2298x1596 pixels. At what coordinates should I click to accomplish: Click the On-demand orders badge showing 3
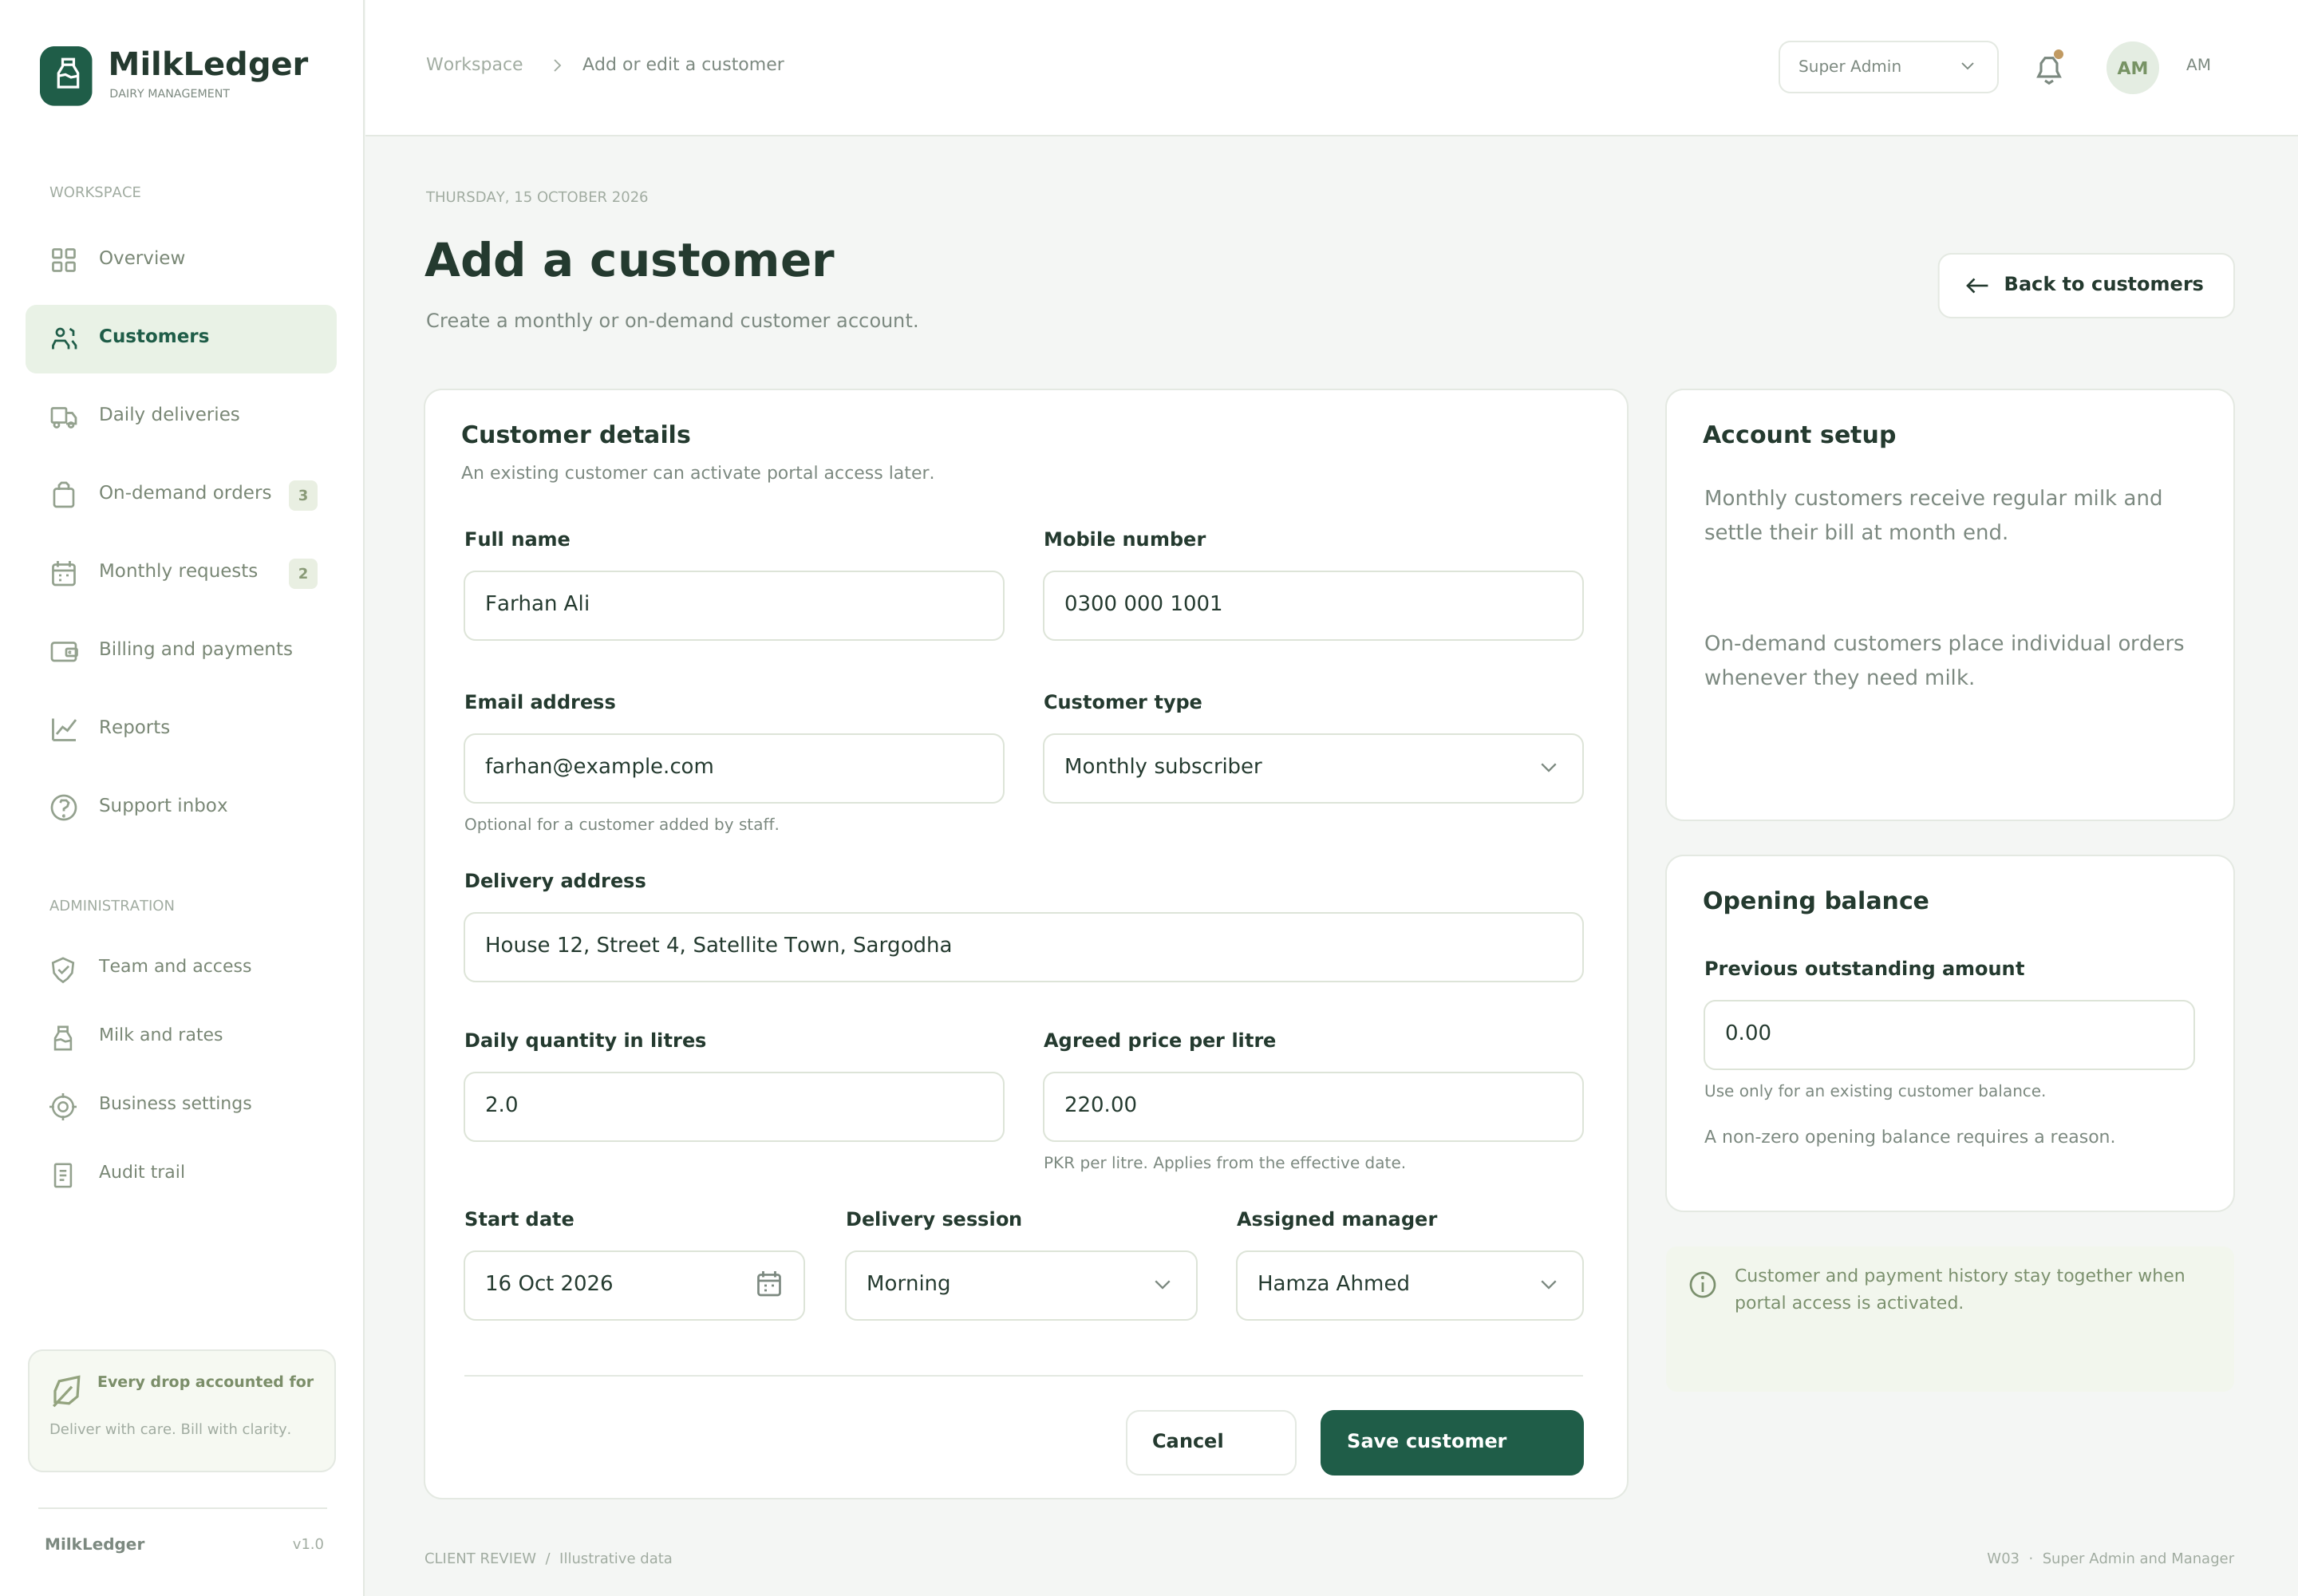[x=303, y=495]
